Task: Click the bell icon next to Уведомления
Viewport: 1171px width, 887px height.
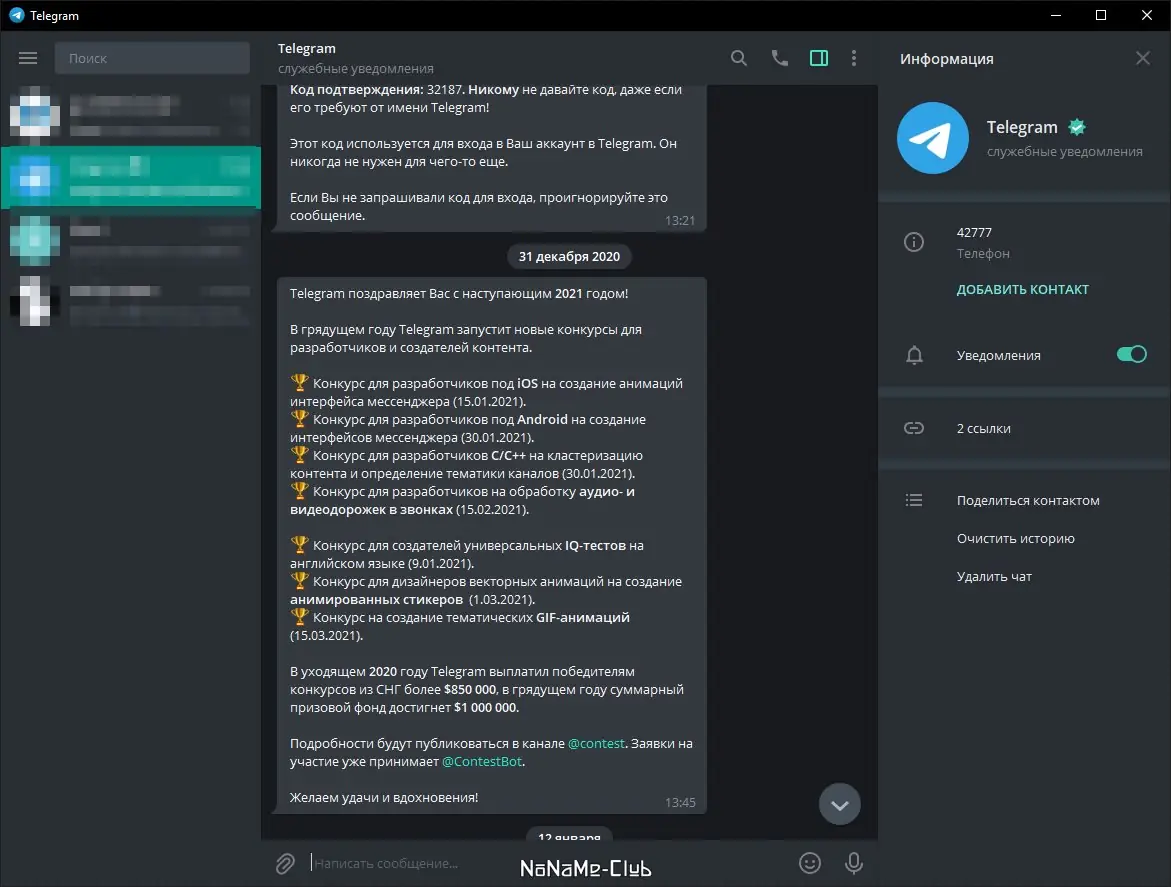Action: [914, 355]
